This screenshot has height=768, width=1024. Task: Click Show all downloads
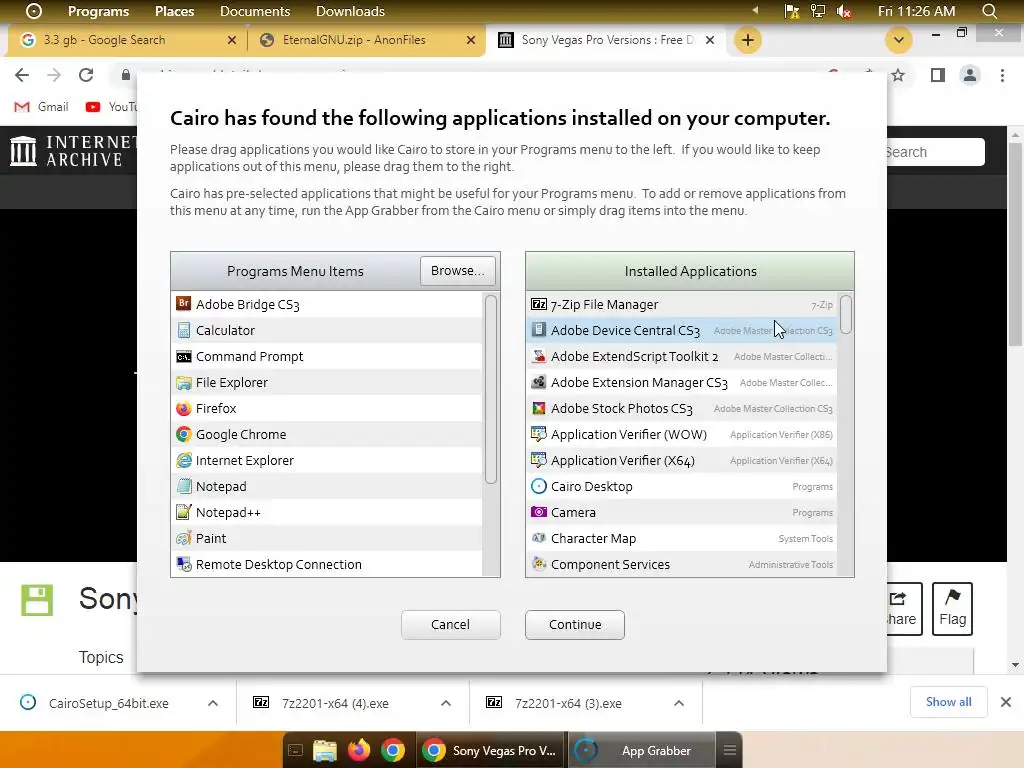click(x=948, y=702)
